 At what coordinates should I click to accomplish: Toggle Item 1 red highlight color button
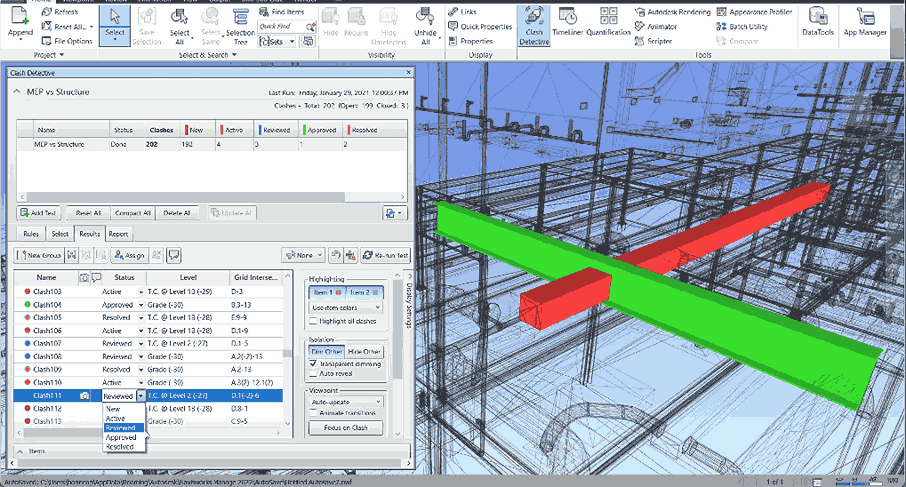(328, 292)
